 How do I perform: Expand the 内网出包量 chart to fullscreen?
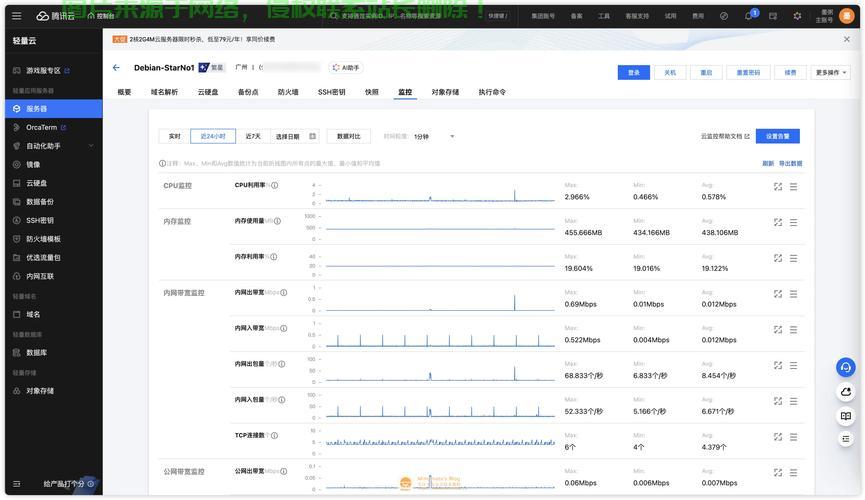778,365
